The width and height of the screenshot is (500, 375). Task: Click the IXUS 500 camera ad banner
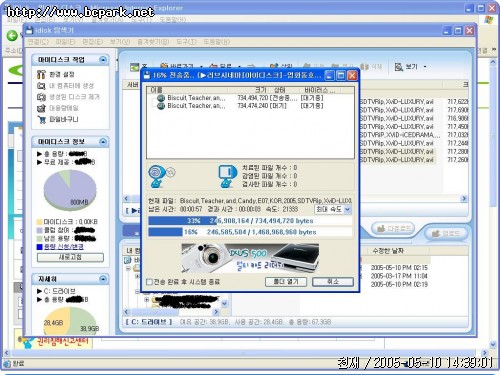pos(250,258)
